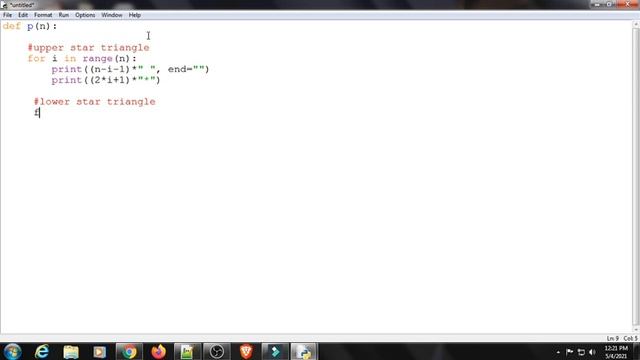The image size is (640, 360).
Task: Open the Options menu
Action: coord(85,15)
